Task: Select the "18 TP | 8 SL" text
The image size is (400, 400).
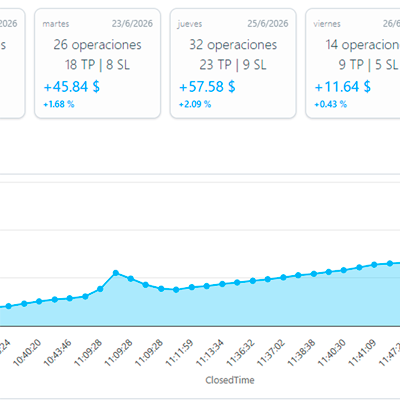Action: coord(97,65)
